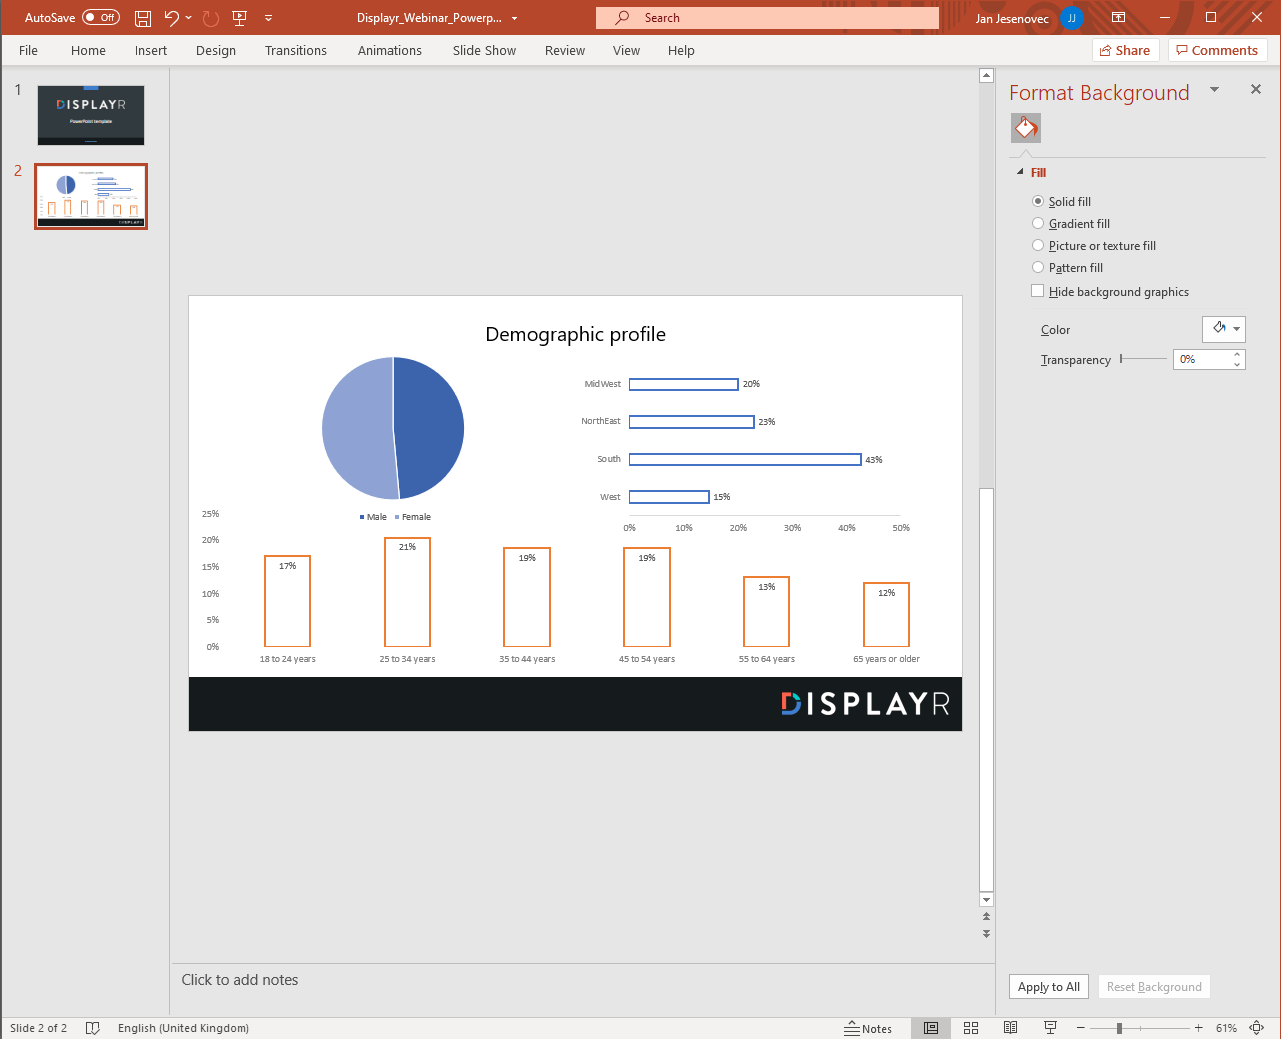
Task: Open Format Background pane options arrow
Action: [1214, 90]
